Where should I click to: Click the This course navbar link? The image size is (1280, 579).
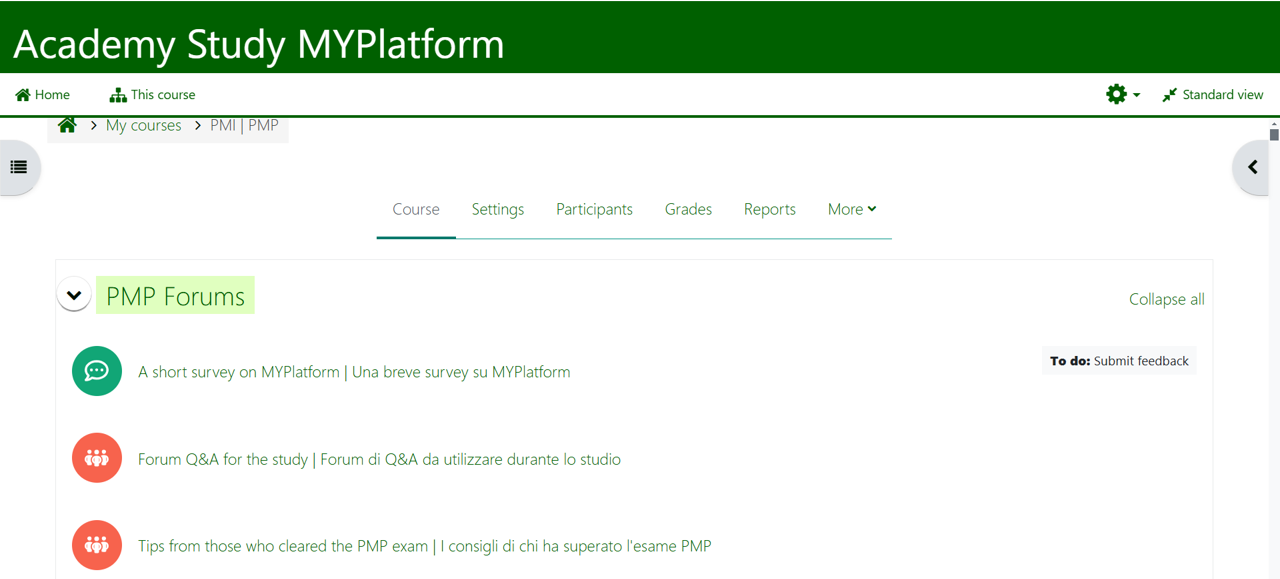coord(153,95)
